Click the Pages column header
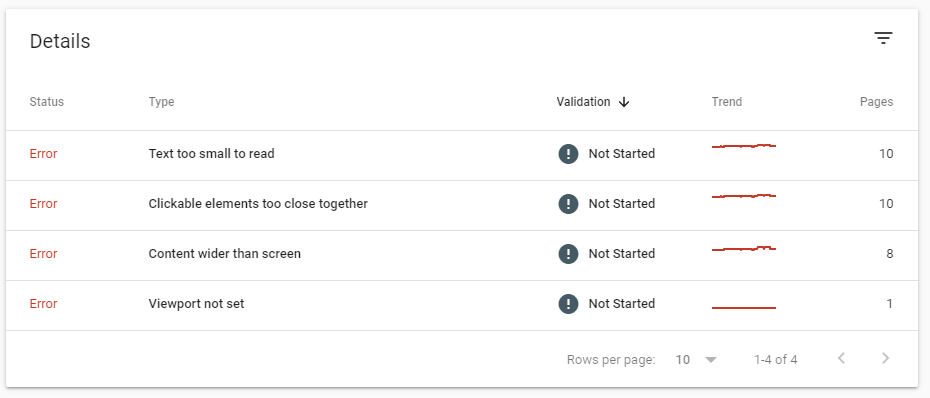The height and width of the screenshot is (398, 930). 877,102
